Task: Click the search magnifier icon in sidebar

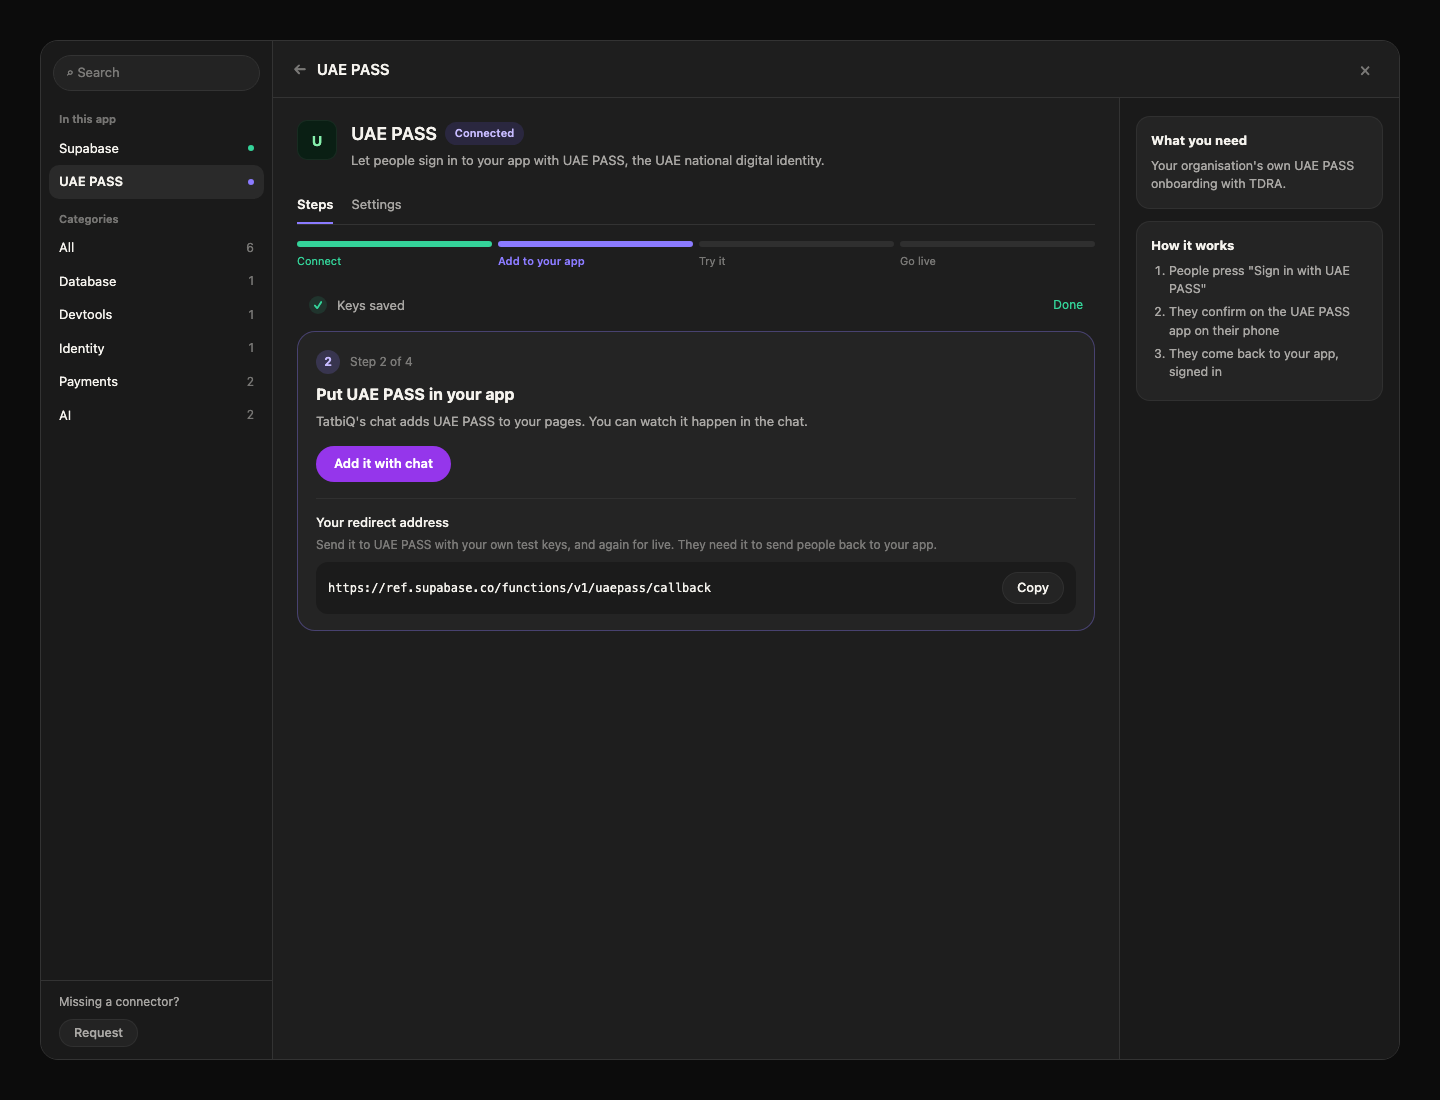Action: point(70,73)
